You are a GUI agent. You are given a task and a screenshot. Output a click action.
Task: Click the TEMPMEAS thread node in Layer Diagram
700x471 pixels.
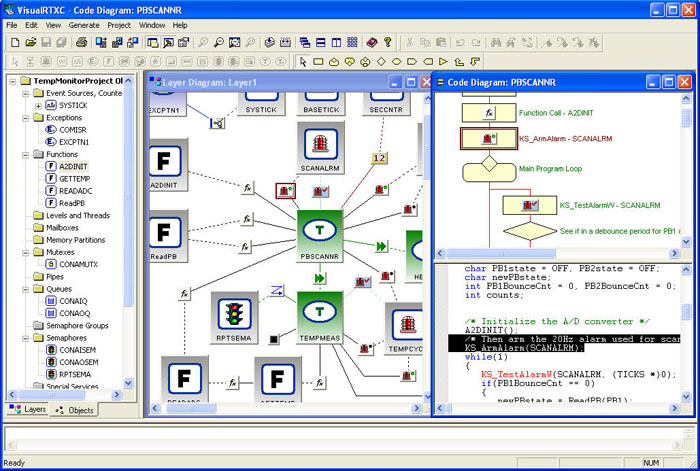[320, 317]
